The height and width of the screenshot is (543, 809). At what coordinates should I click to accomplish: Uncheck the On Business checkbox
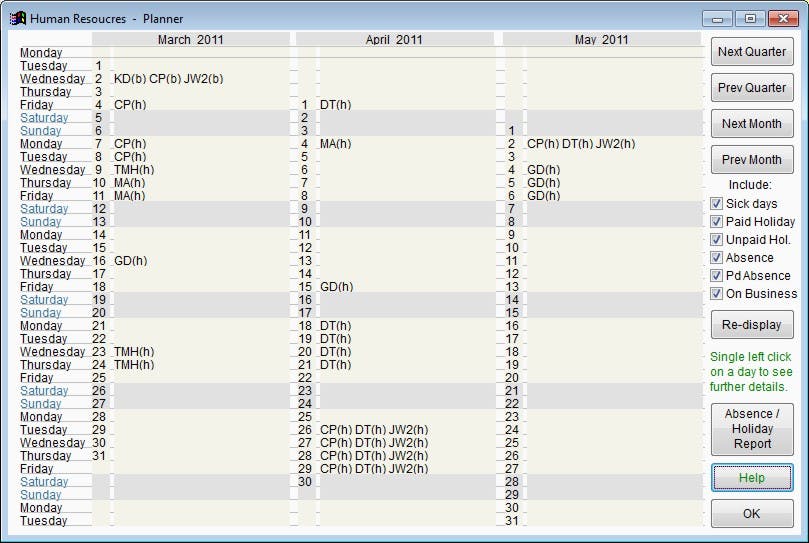coord(716,294)
